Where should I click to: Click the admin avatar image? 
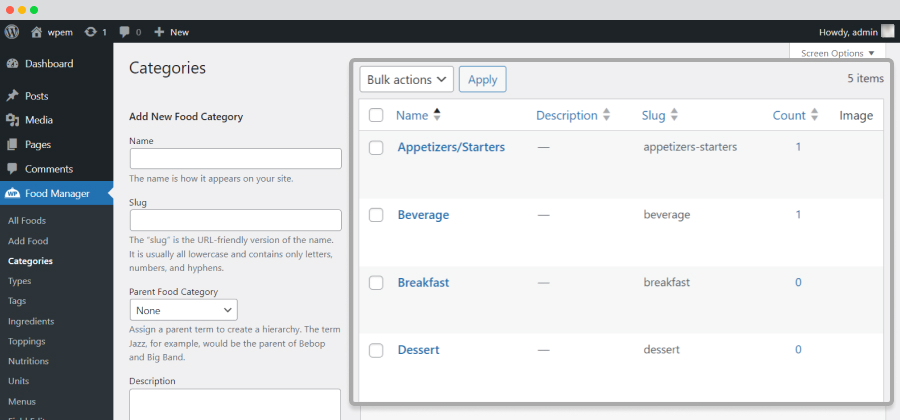coord(888,32)
